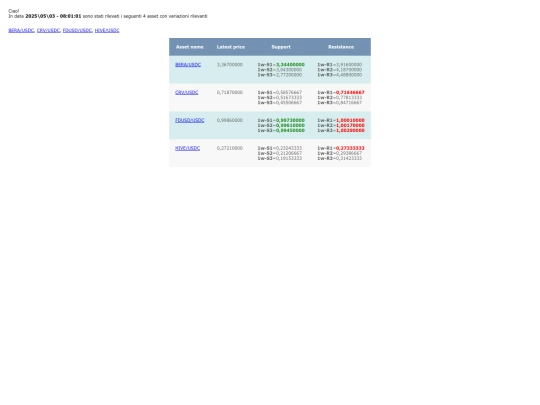
Task: Click the 1w-R3 resistance line for BERA/USDC
Action: 340,75
